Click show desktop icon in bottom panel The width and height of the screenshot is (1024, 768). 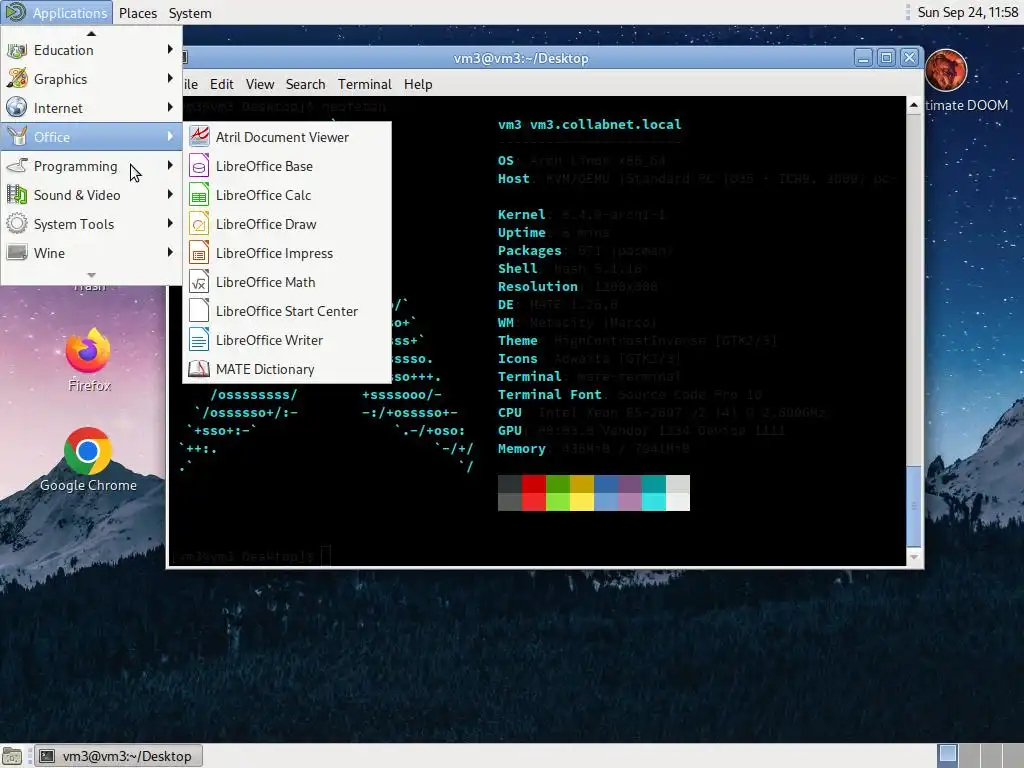coord(12,756)
